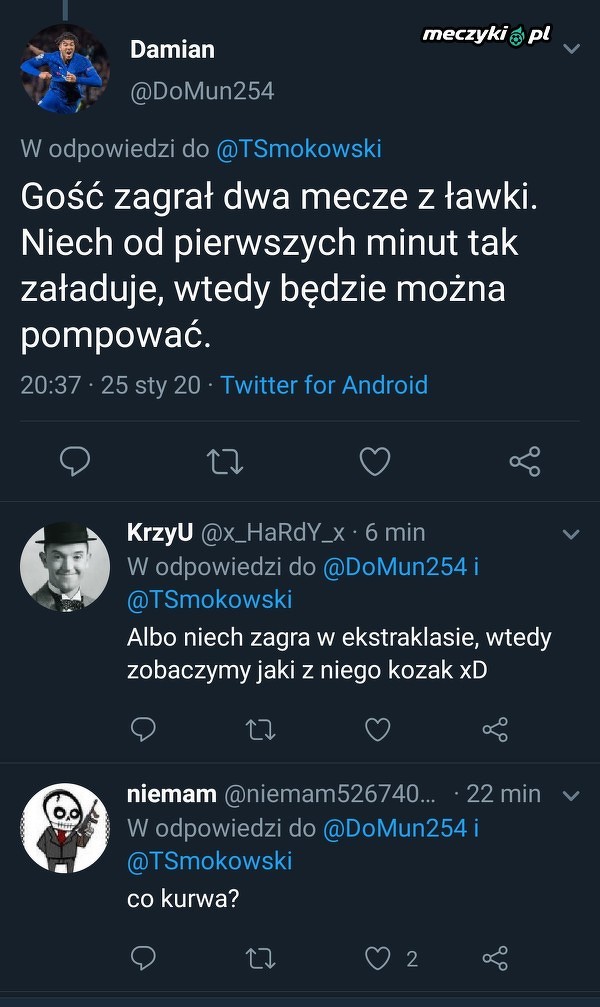
Task: Reply to Damian's main tweet
Action: click(x=75, y=461)
